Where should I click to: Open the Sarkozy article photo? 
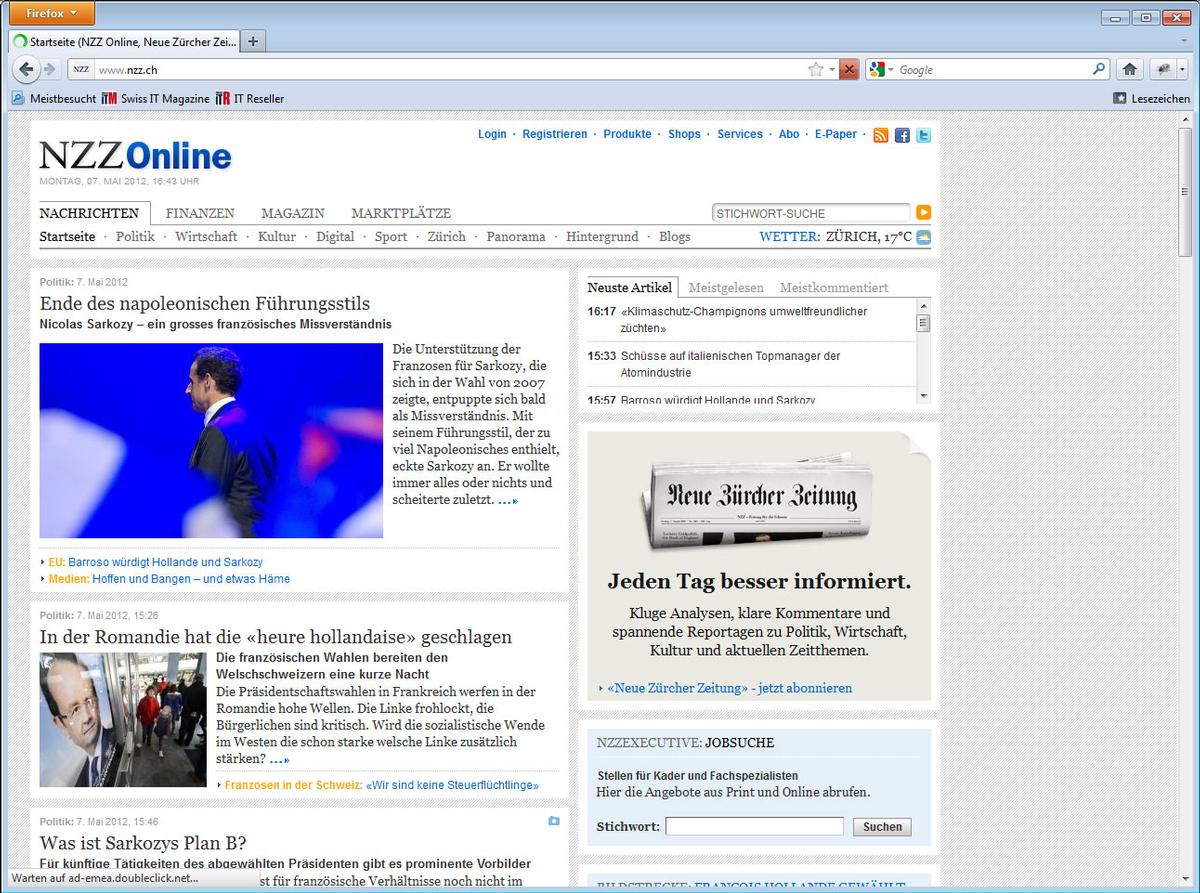[211, 441]
